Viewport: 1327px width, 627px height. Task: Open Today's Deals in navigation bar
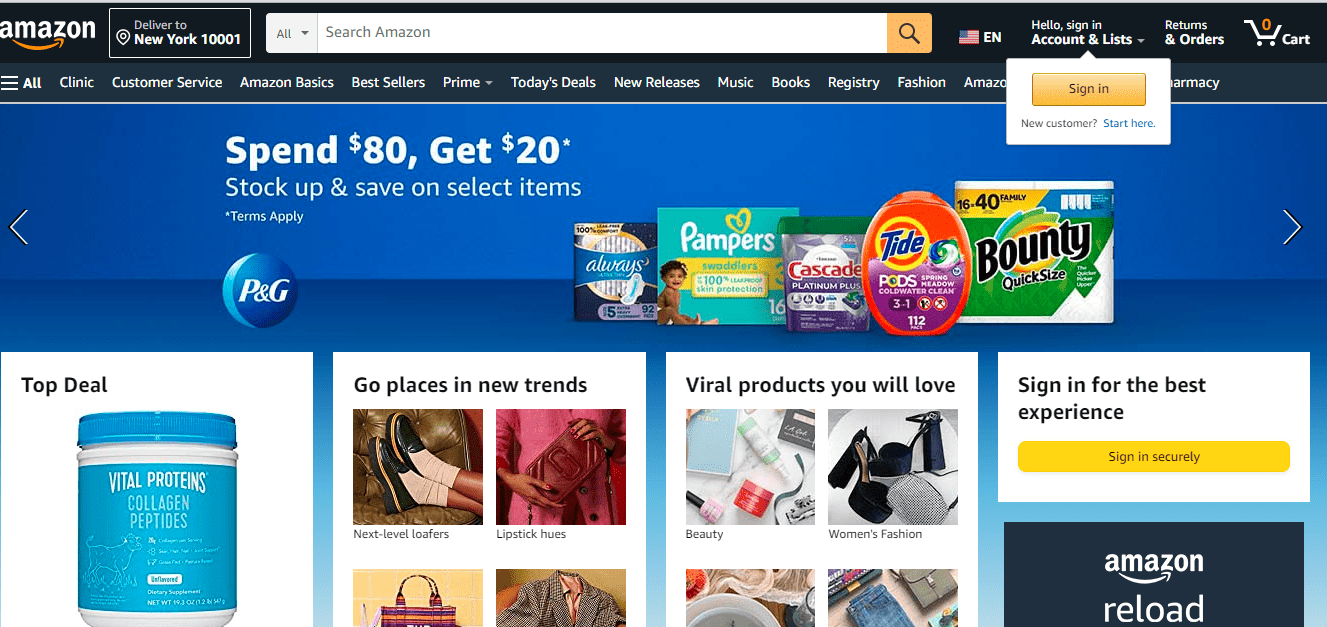coord(553,83)
